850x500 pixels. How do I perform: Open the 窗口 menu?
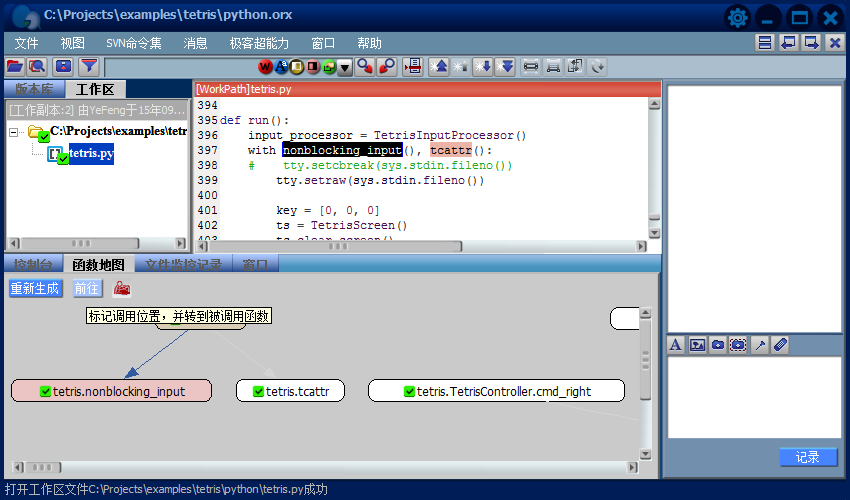click(323, 43)
